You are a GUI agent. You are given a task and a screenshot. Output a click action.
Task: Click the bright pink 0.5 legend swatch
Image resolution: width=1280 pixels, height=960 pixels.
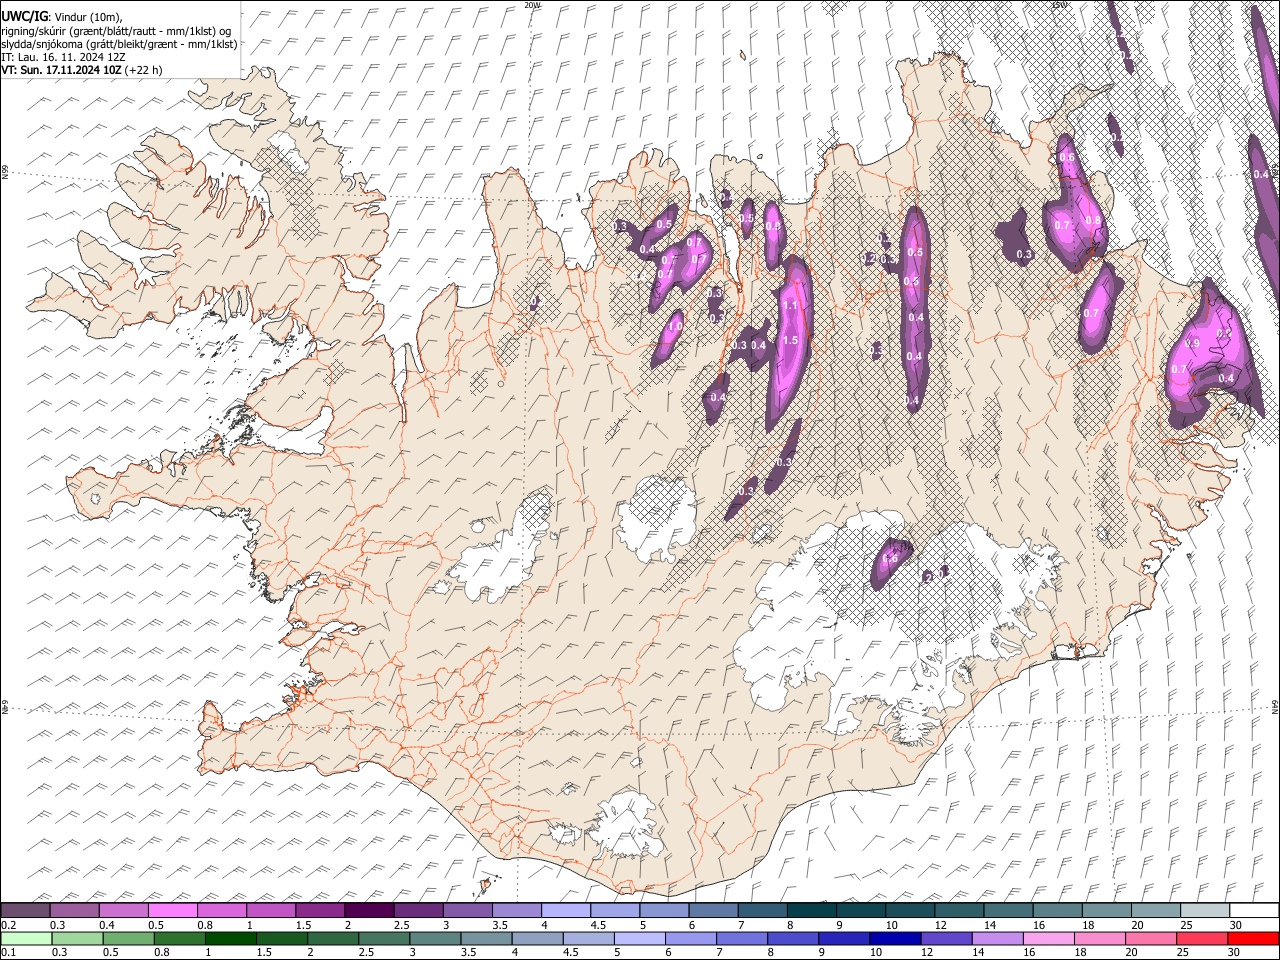[173, 910]
